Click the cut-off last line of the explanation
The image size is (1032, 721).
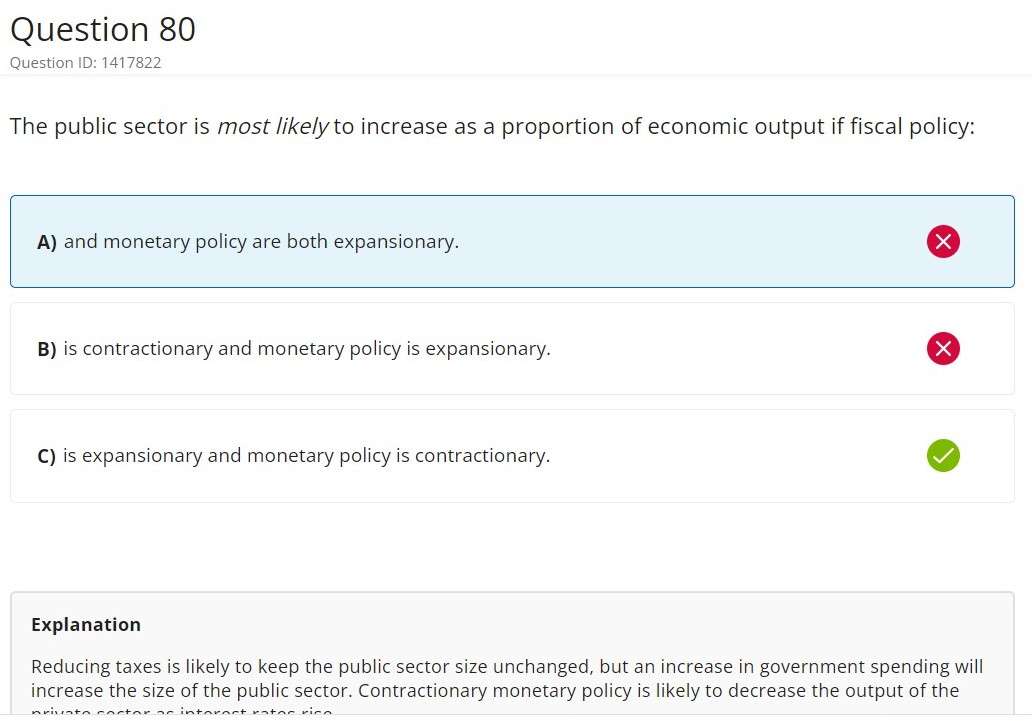point(181,712)
